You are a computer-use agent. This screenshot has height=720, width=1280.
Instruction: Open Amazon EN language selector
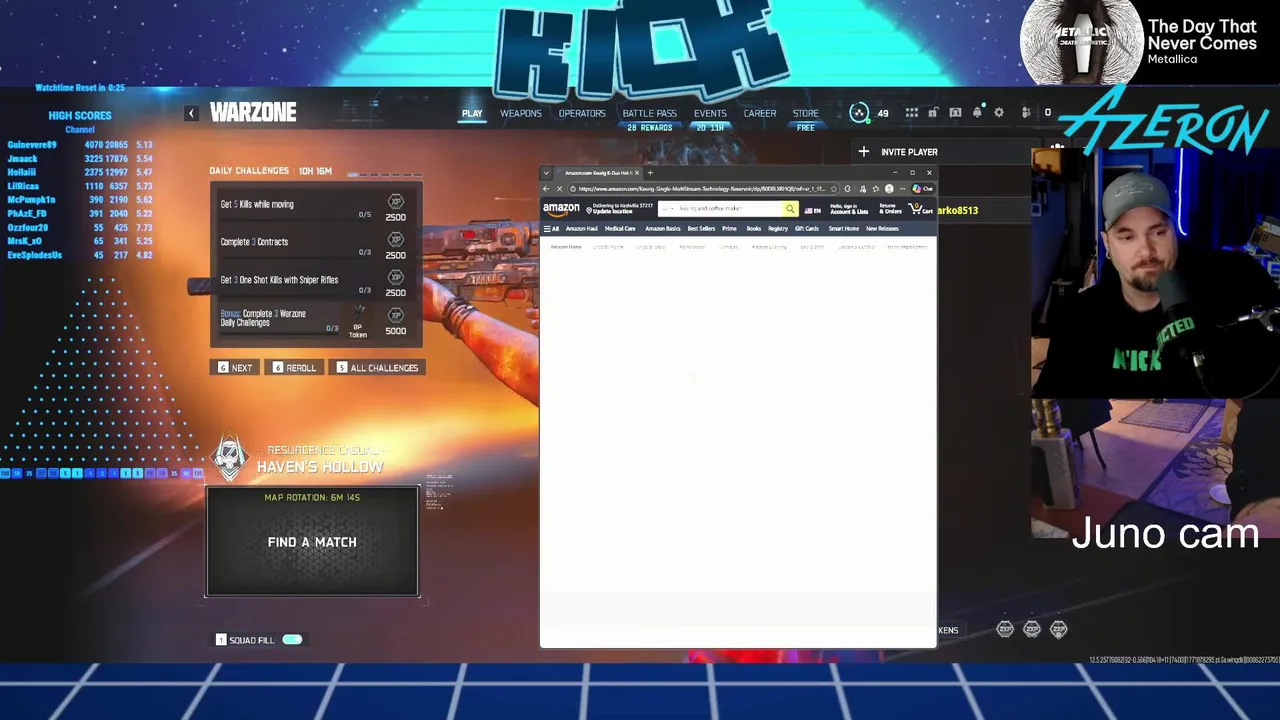pos(813,210)
